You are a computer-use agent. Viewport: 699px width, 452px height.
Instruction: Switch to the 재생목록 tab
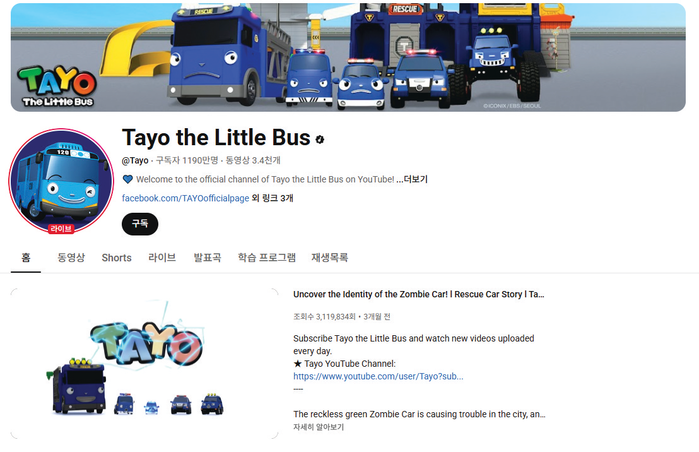(x=329, y=258)
